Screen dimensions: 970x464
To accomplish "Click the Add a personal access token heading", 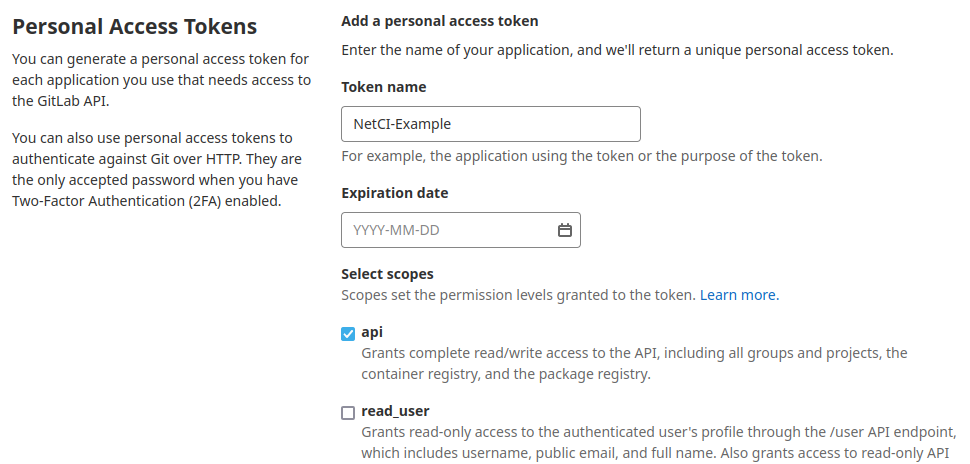I will click(439, 20).
